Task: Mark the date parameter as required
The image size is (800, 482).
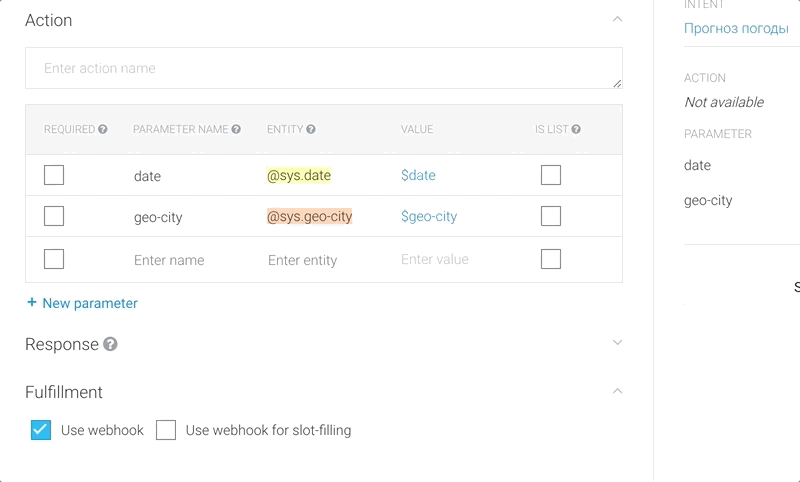Action: point(54,175)
